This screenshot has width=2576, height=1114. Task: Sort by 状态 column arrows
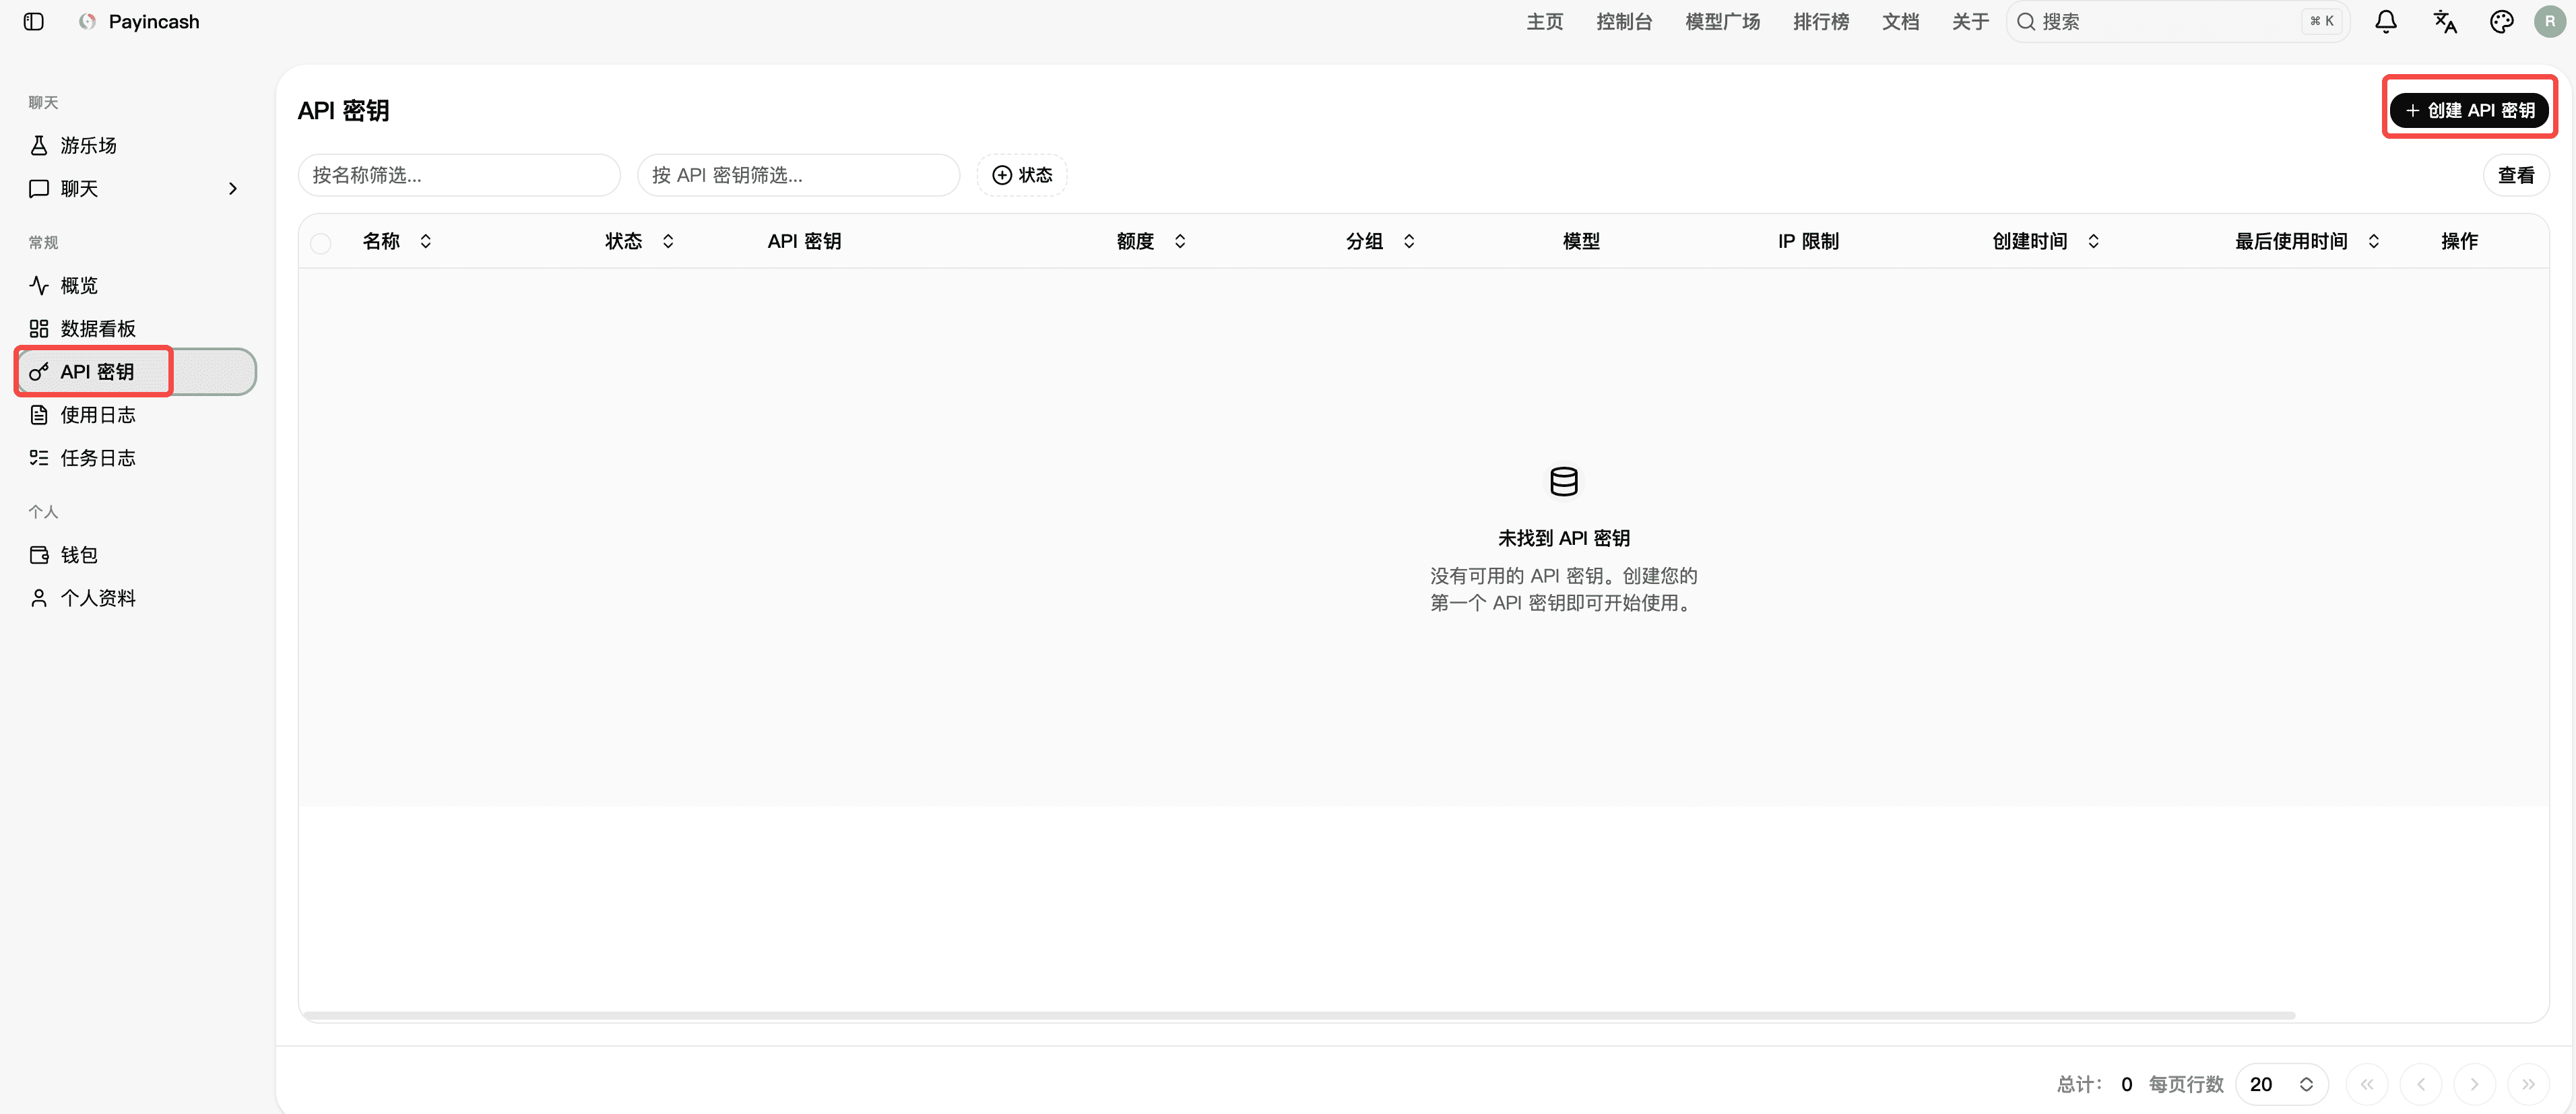click(x=668, y=241)
